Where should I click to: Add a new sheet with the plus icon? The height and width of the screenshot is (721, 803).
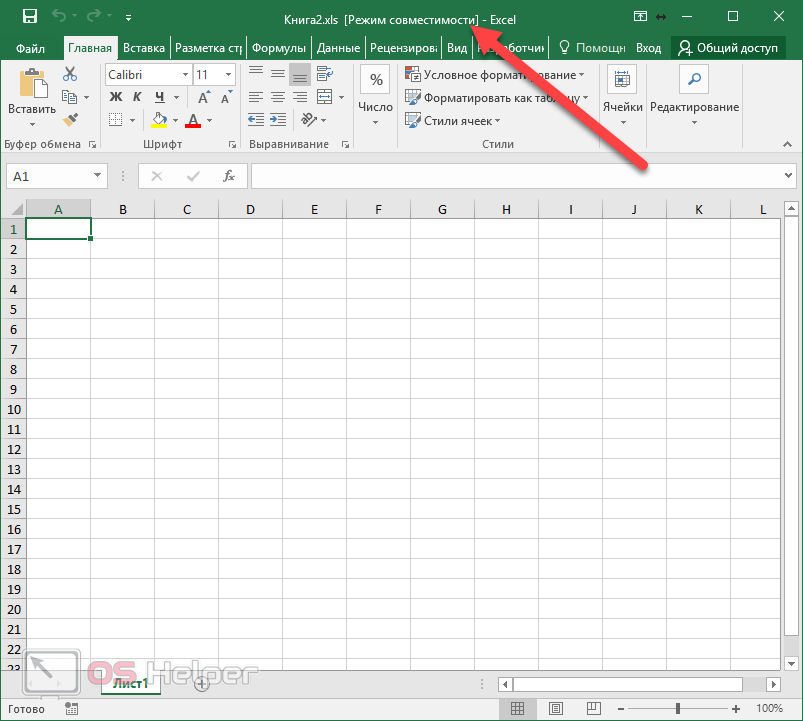[201, 684]
